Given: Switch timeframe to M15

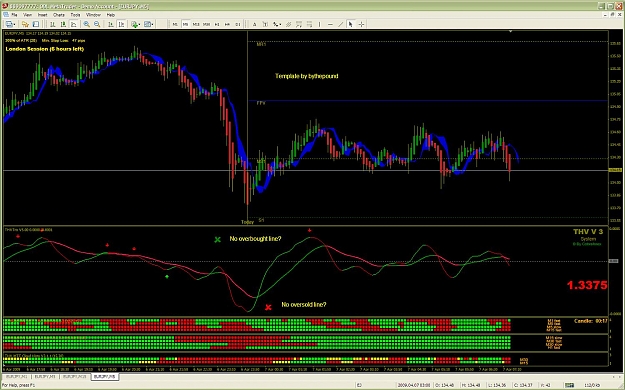Looking at the screenshot, I should click(196, 24).
